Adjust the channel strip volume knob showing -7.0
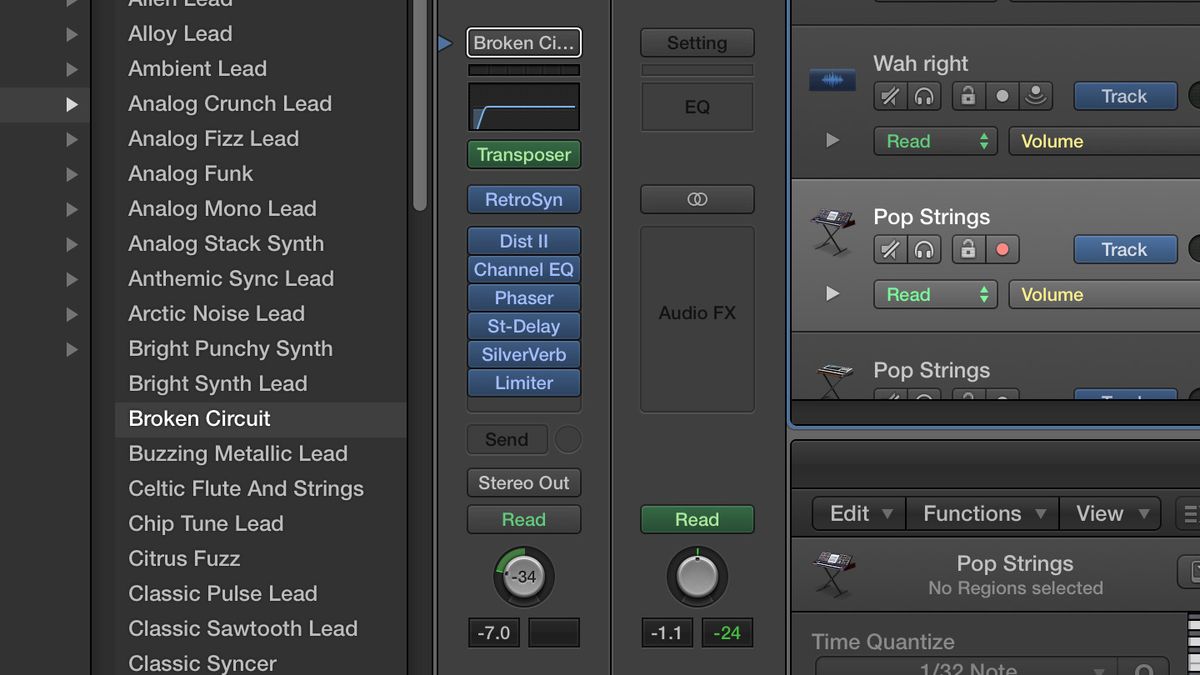Viewport: 1200px width, 675px height. (523, 578)
